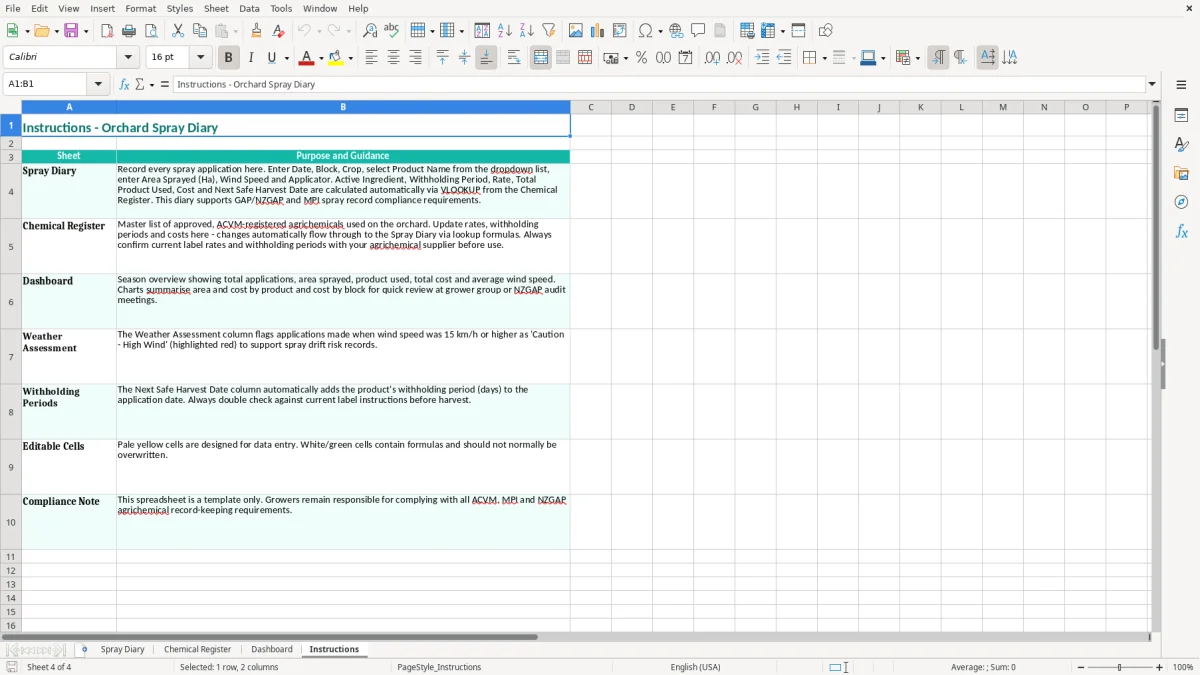Toggle Wrap Text button
The width and height of the screenshot is (1200, 675).
[x=514, y=58]
